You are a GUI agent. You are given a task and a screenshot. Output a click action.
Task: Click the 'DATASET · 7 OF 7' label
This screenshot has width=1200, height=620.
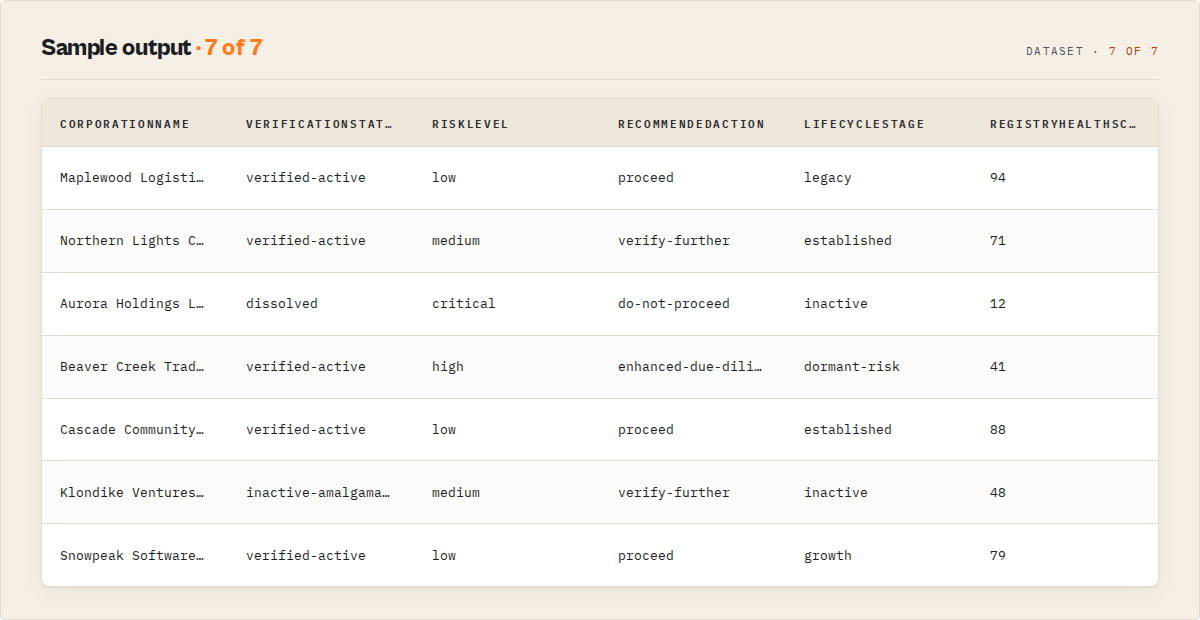coord(1092,51)
